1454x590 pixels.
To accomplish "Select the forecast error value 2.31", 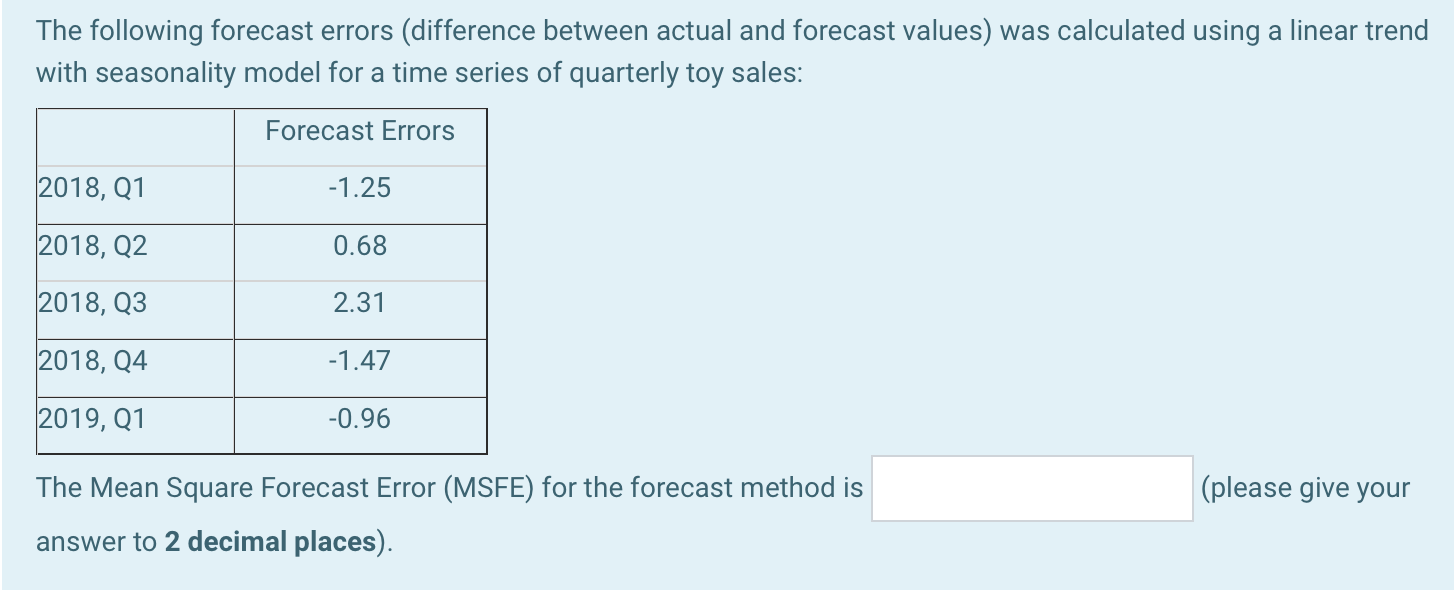I will tap(359, 304).
